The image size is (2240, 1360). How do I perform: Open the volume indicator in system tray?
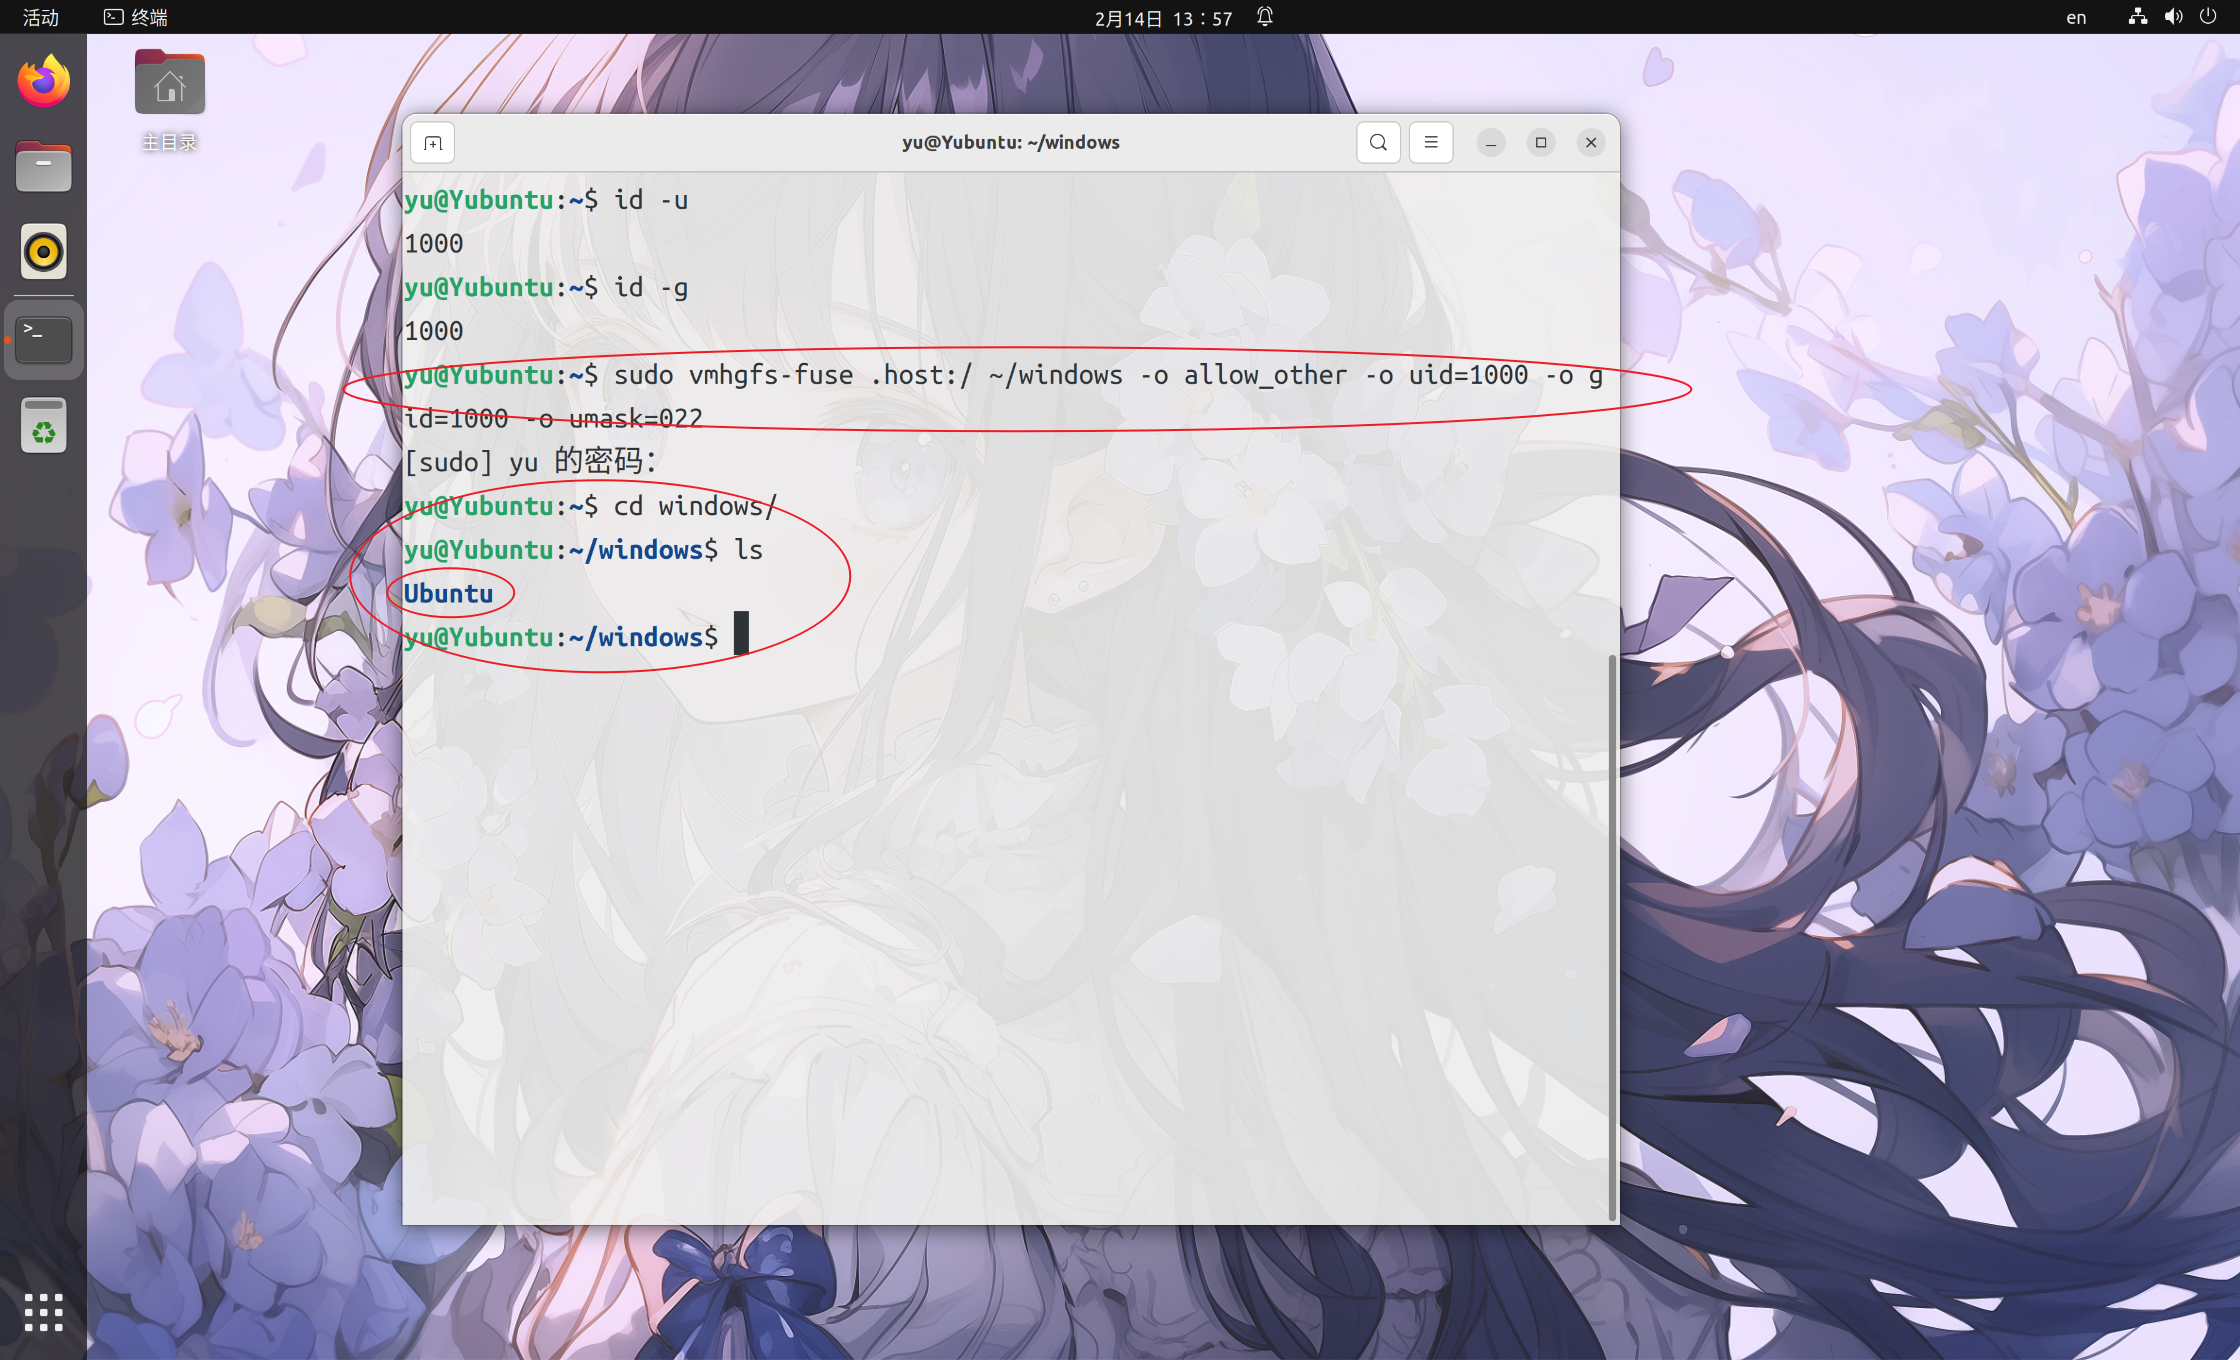click(2173, 17)
